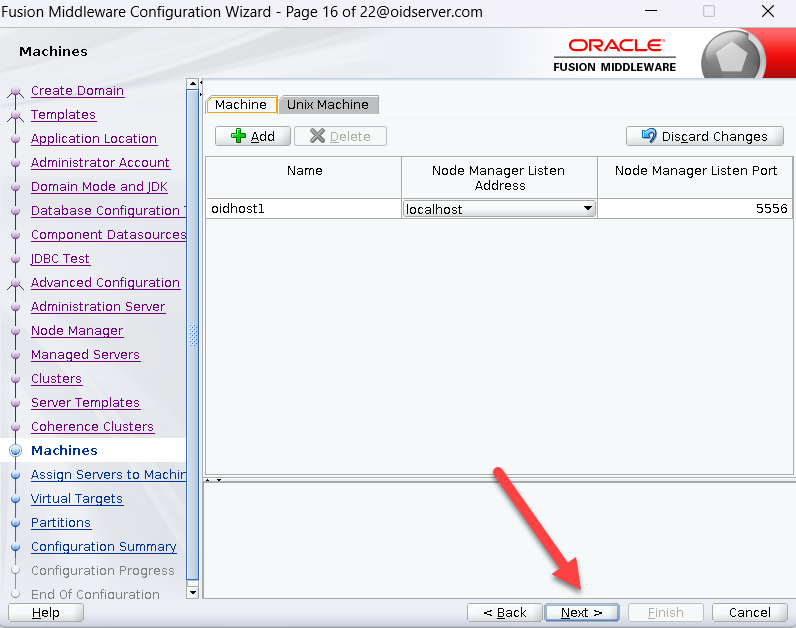This screenshot has width=796, height=628.
Task: Switch to the Unix Machine tab
Action: [x=328, y=104]
